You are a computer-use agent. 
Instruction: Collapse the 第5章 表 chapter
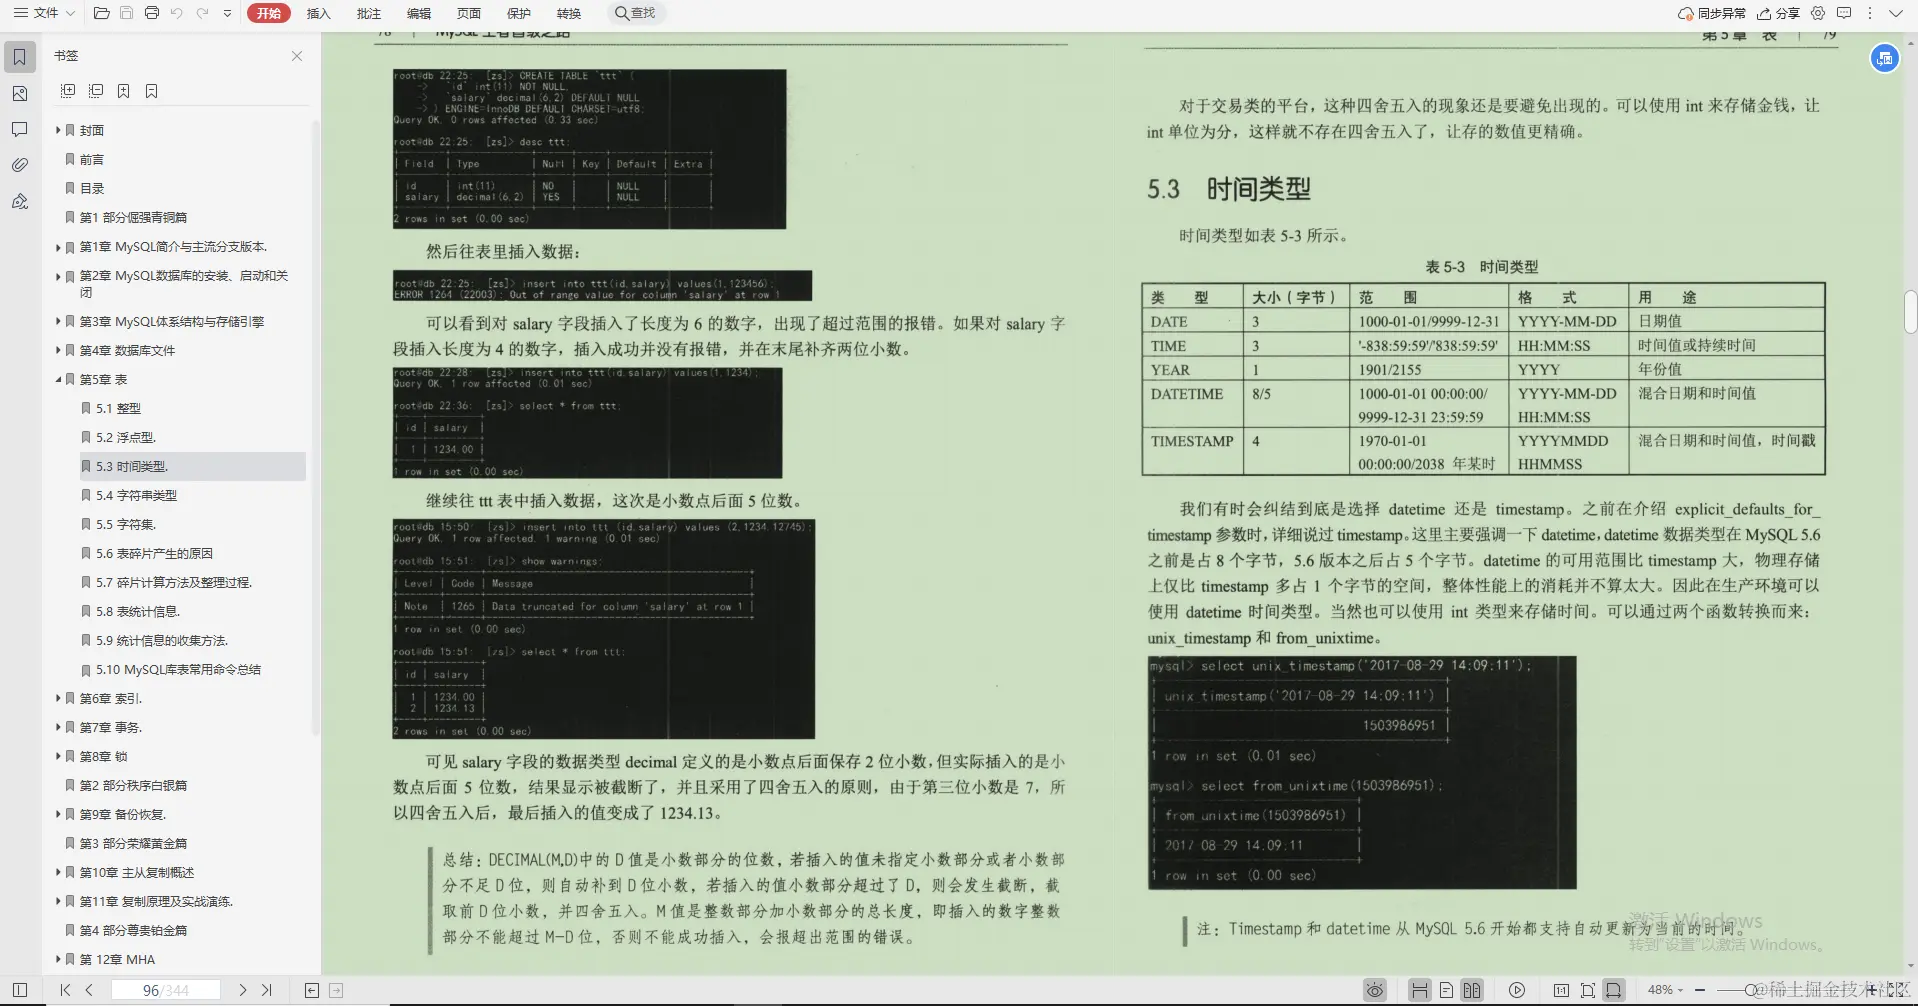tap(59, 379)
